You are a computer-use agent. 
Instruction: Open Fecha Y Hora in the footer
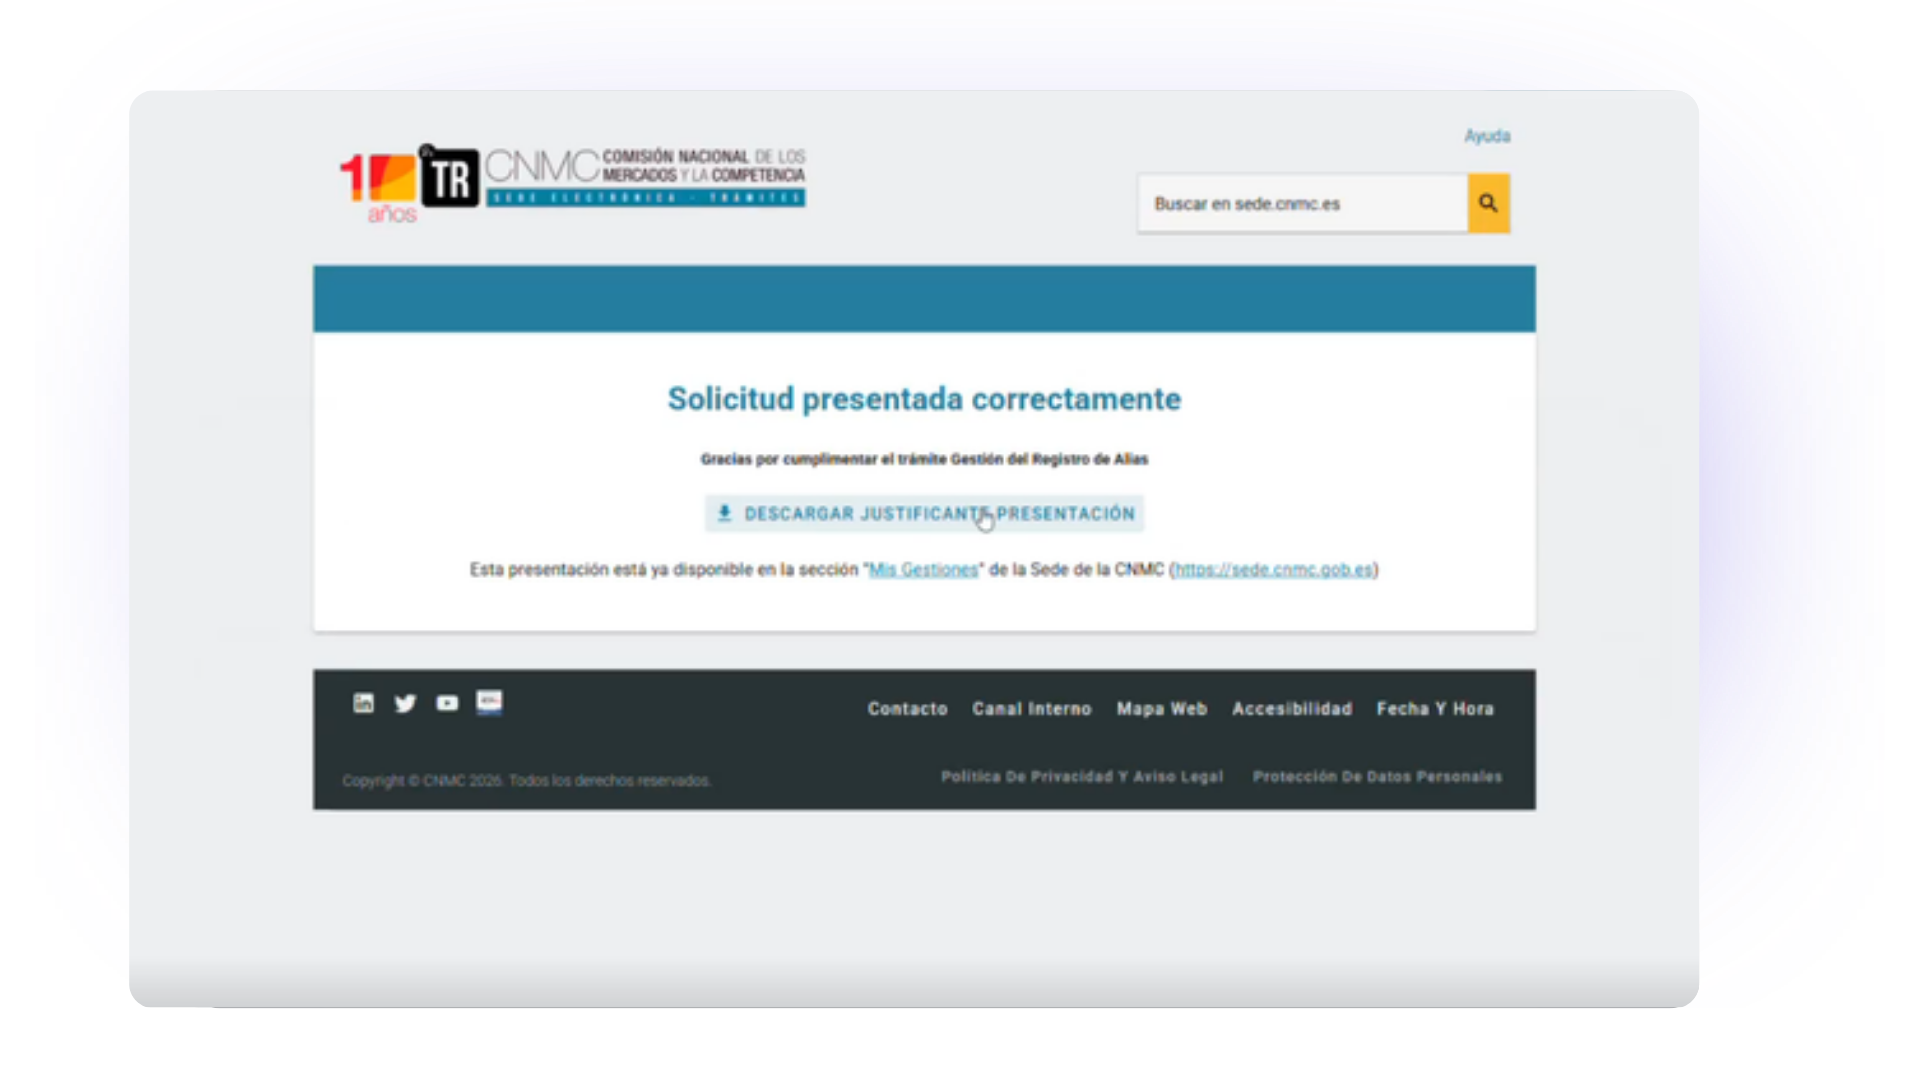coord(1435,709)
